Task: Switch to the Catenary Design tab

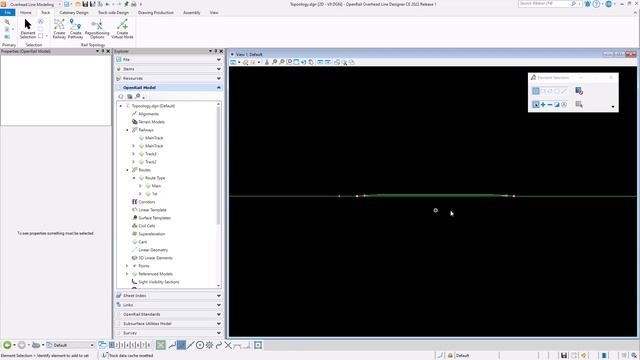Action: point(74,13)
